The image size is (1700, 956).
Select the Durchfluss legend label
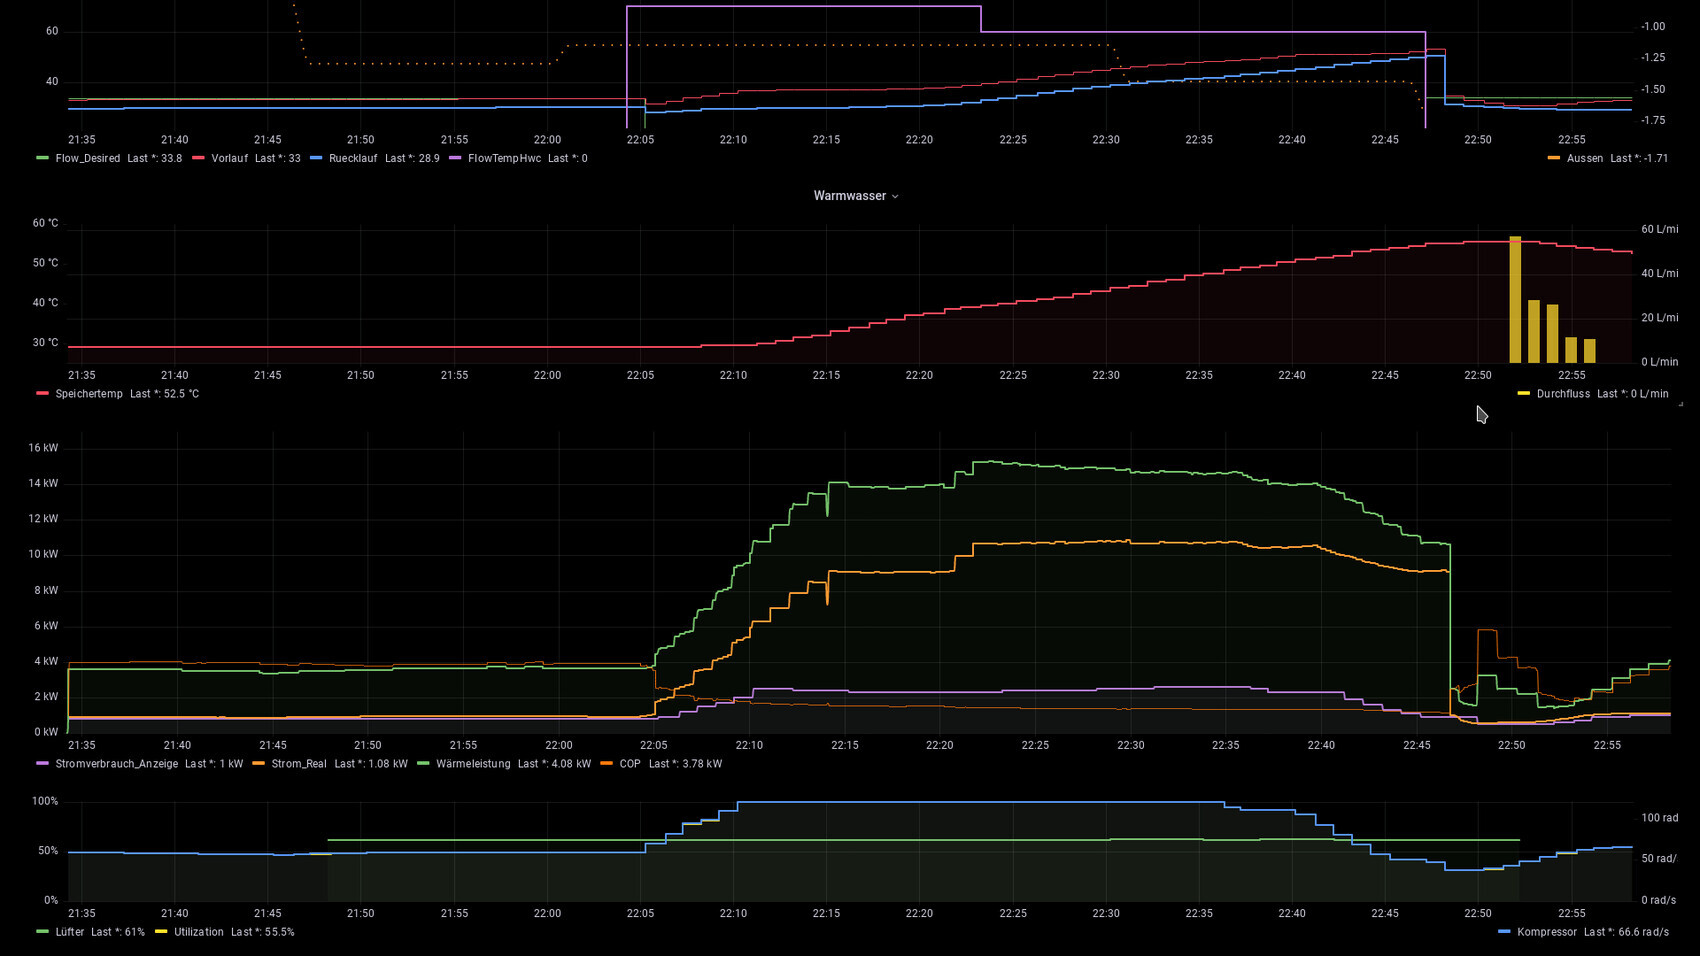coord(1563,394)
